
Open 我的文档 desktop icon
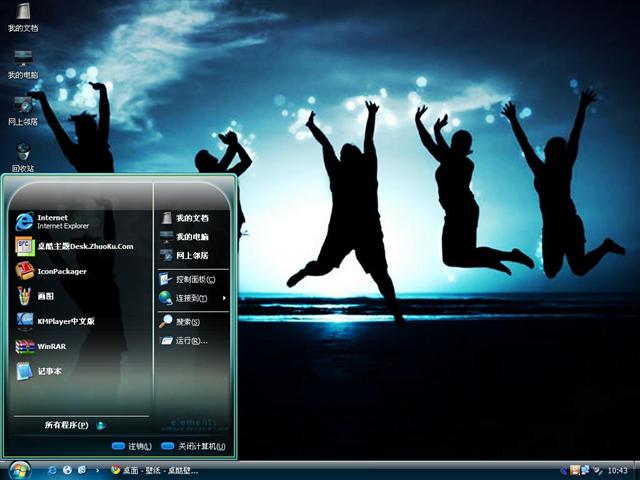23,16
